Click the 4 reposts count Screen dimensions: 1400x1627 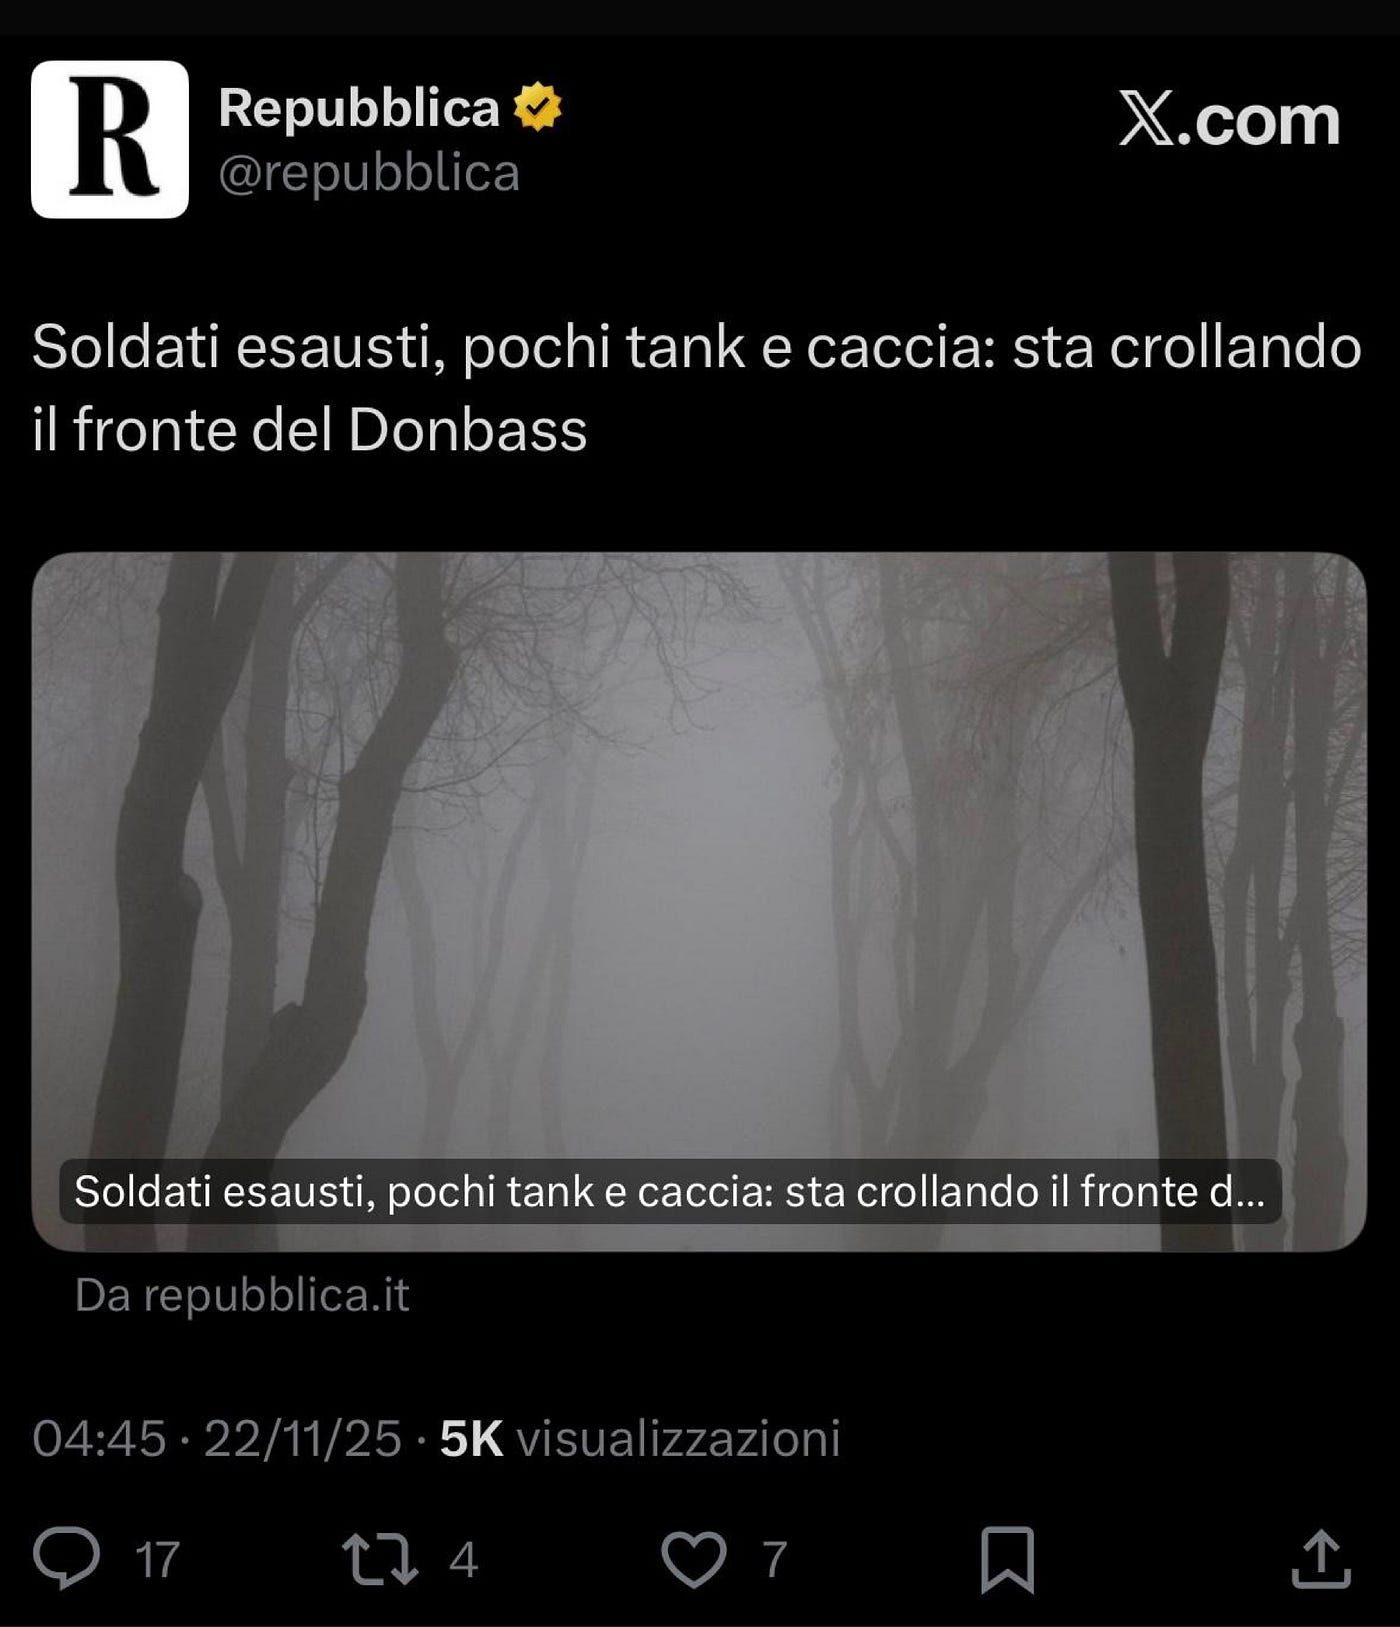point(463,1560)
